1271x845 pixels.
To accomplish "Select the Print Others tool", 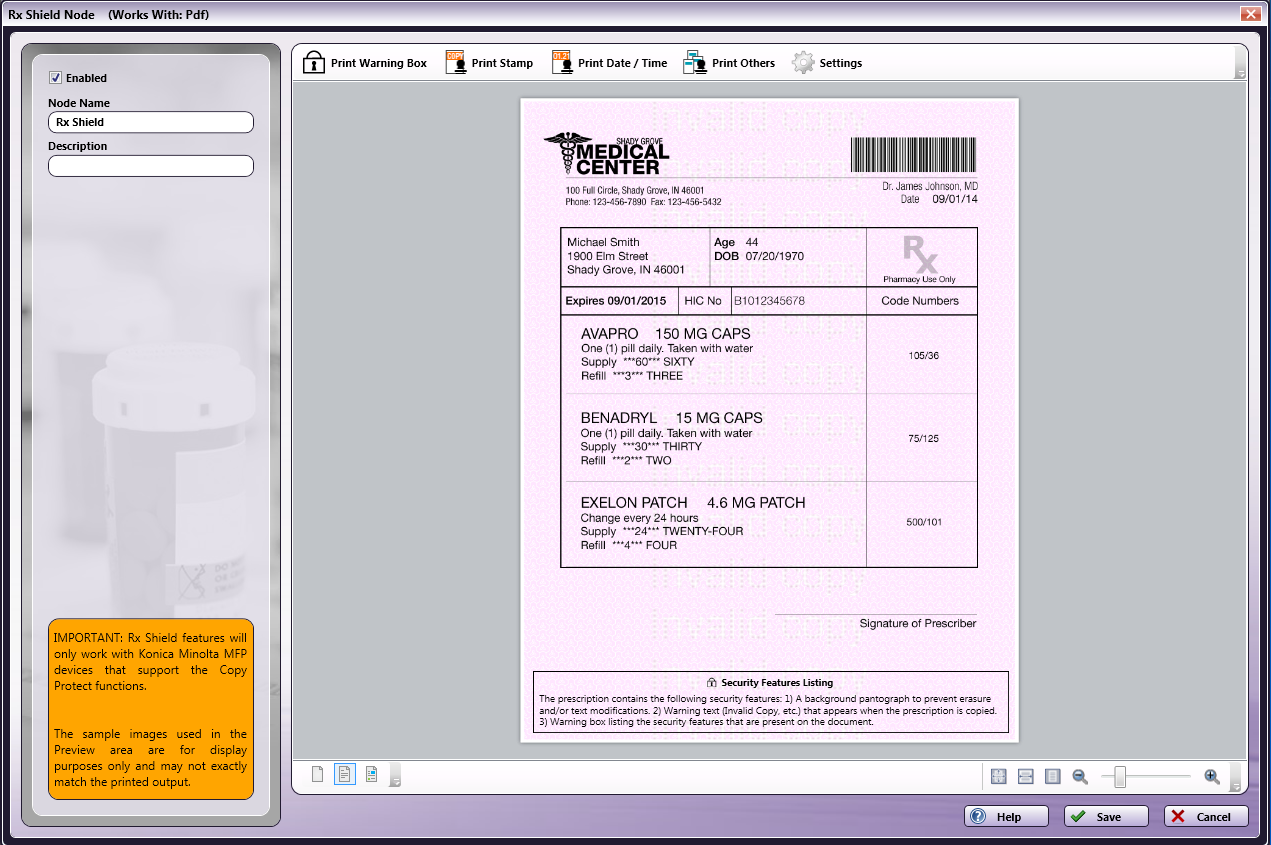I will tap(729, 63).
